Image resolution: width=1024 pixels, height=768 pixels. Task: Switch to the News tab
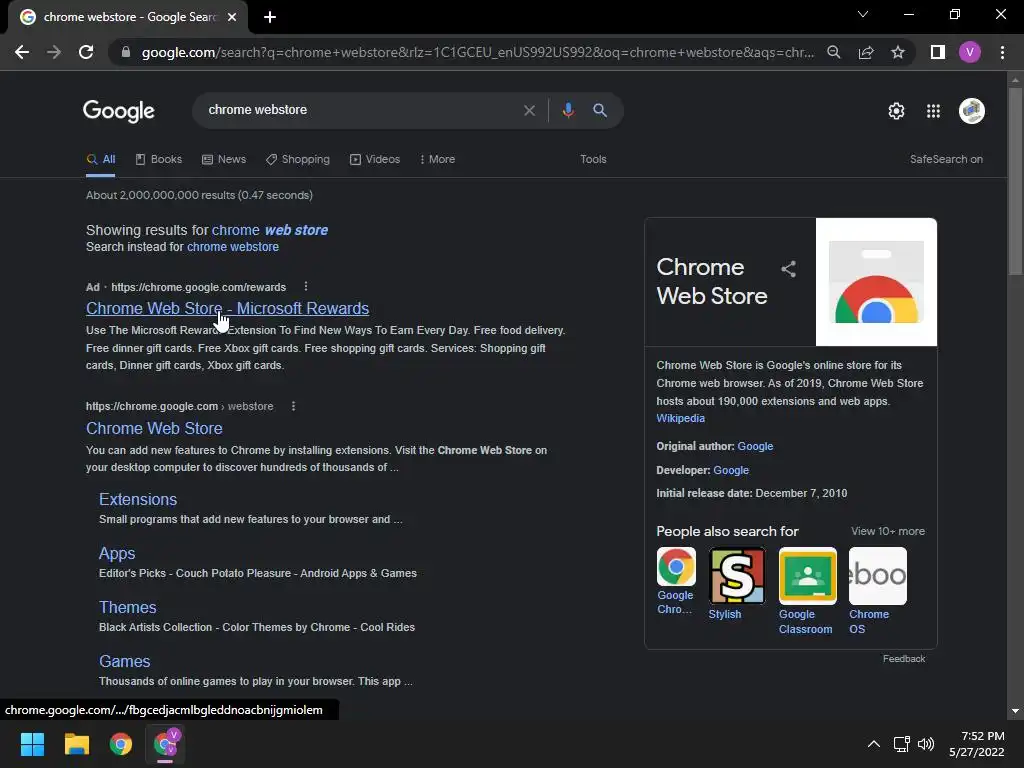pyautogui.click(x=224, y=159)
